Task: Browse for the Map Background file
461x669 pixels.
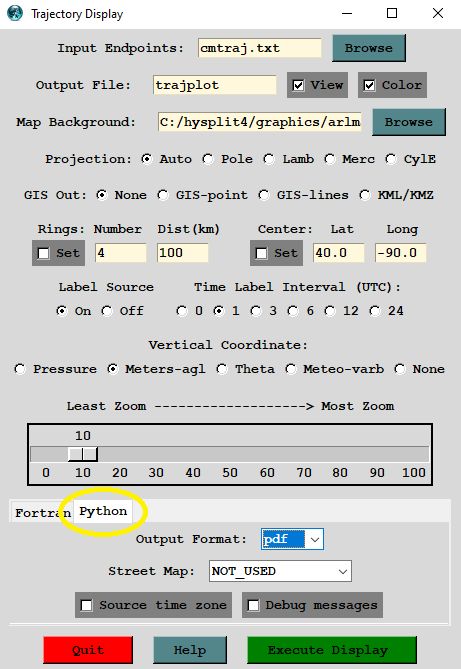Action: click(408, 122)
